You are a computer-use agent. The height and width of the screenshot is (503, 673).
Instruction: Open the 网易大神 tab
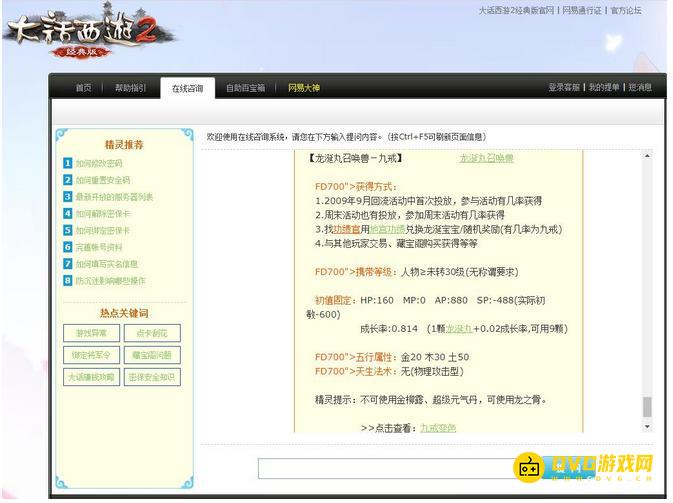pos(304,88)
